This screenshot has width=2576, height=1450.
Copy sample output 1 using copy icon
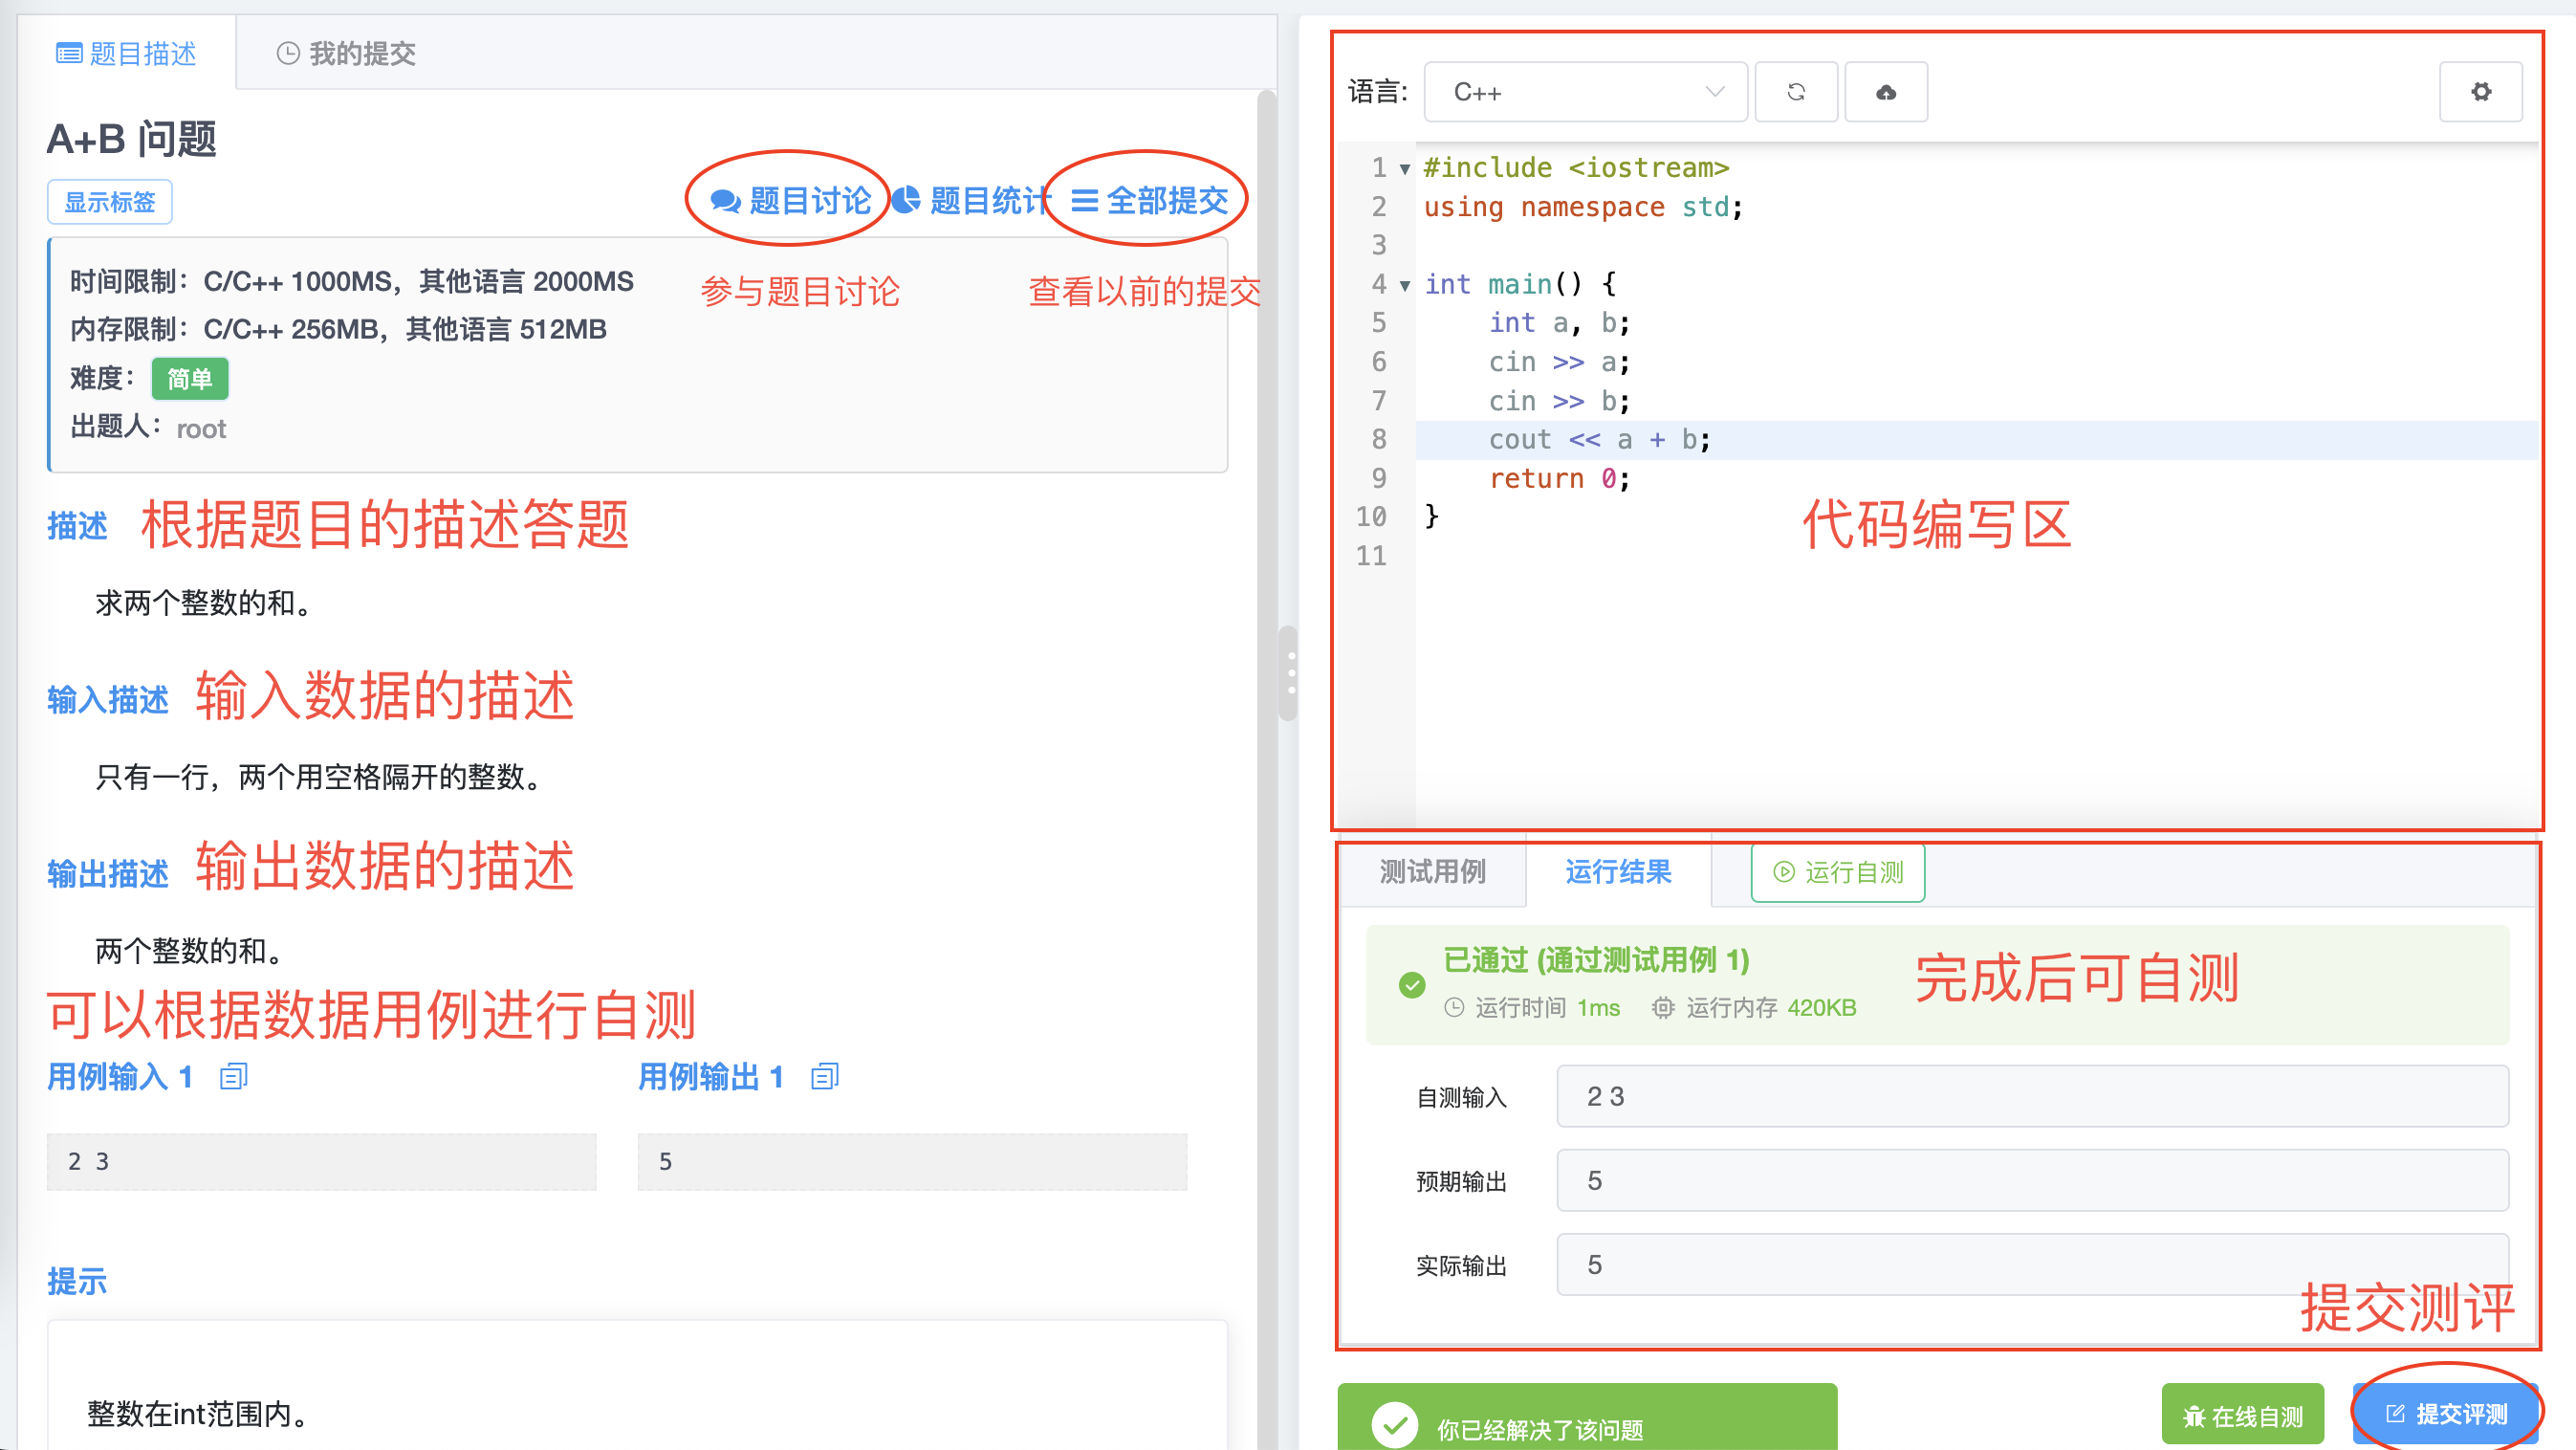pos(824,1077)
